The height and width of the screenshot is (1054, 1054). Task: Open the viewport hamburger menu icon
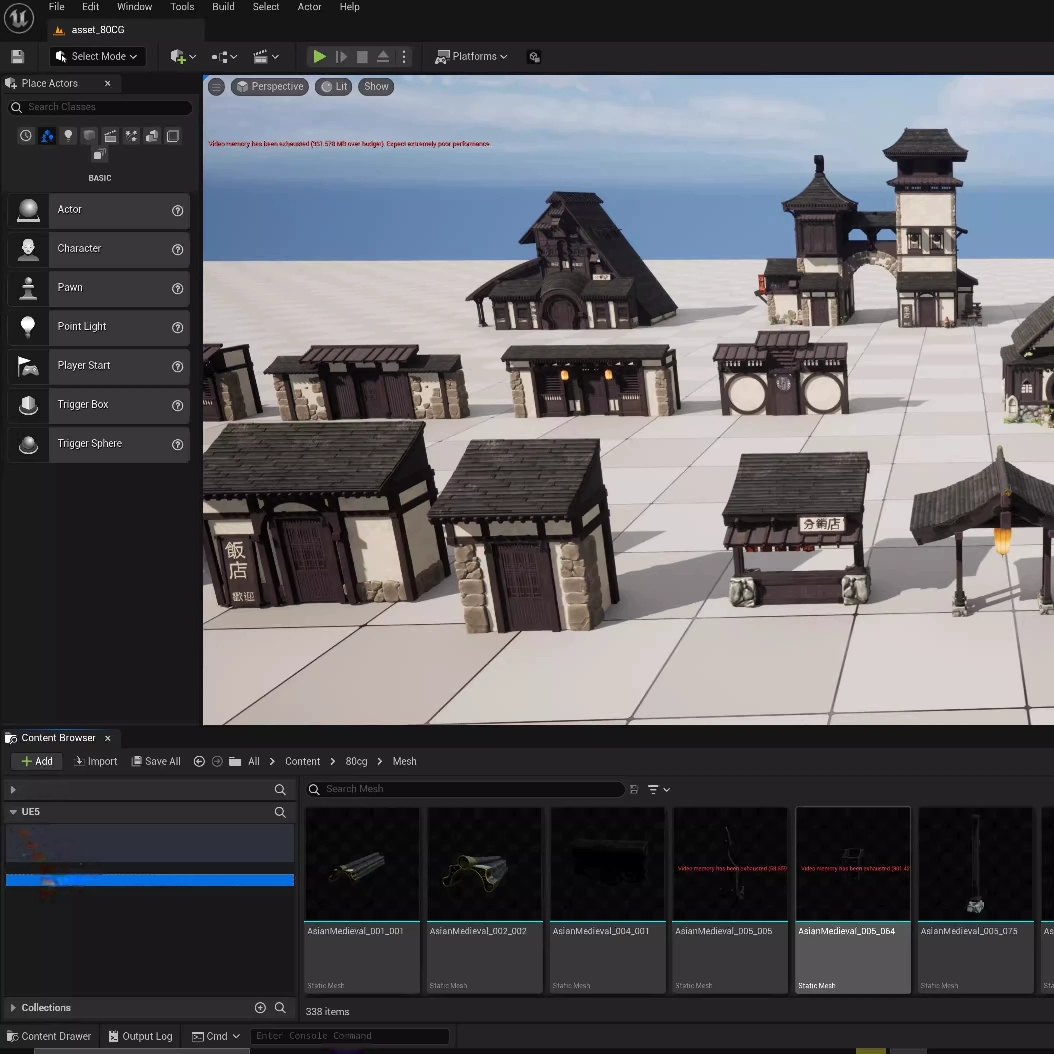pos(216,86)
